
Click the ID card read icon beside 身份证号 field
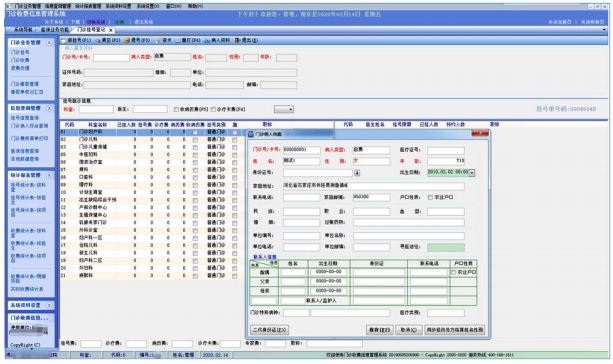pos(357,172)
